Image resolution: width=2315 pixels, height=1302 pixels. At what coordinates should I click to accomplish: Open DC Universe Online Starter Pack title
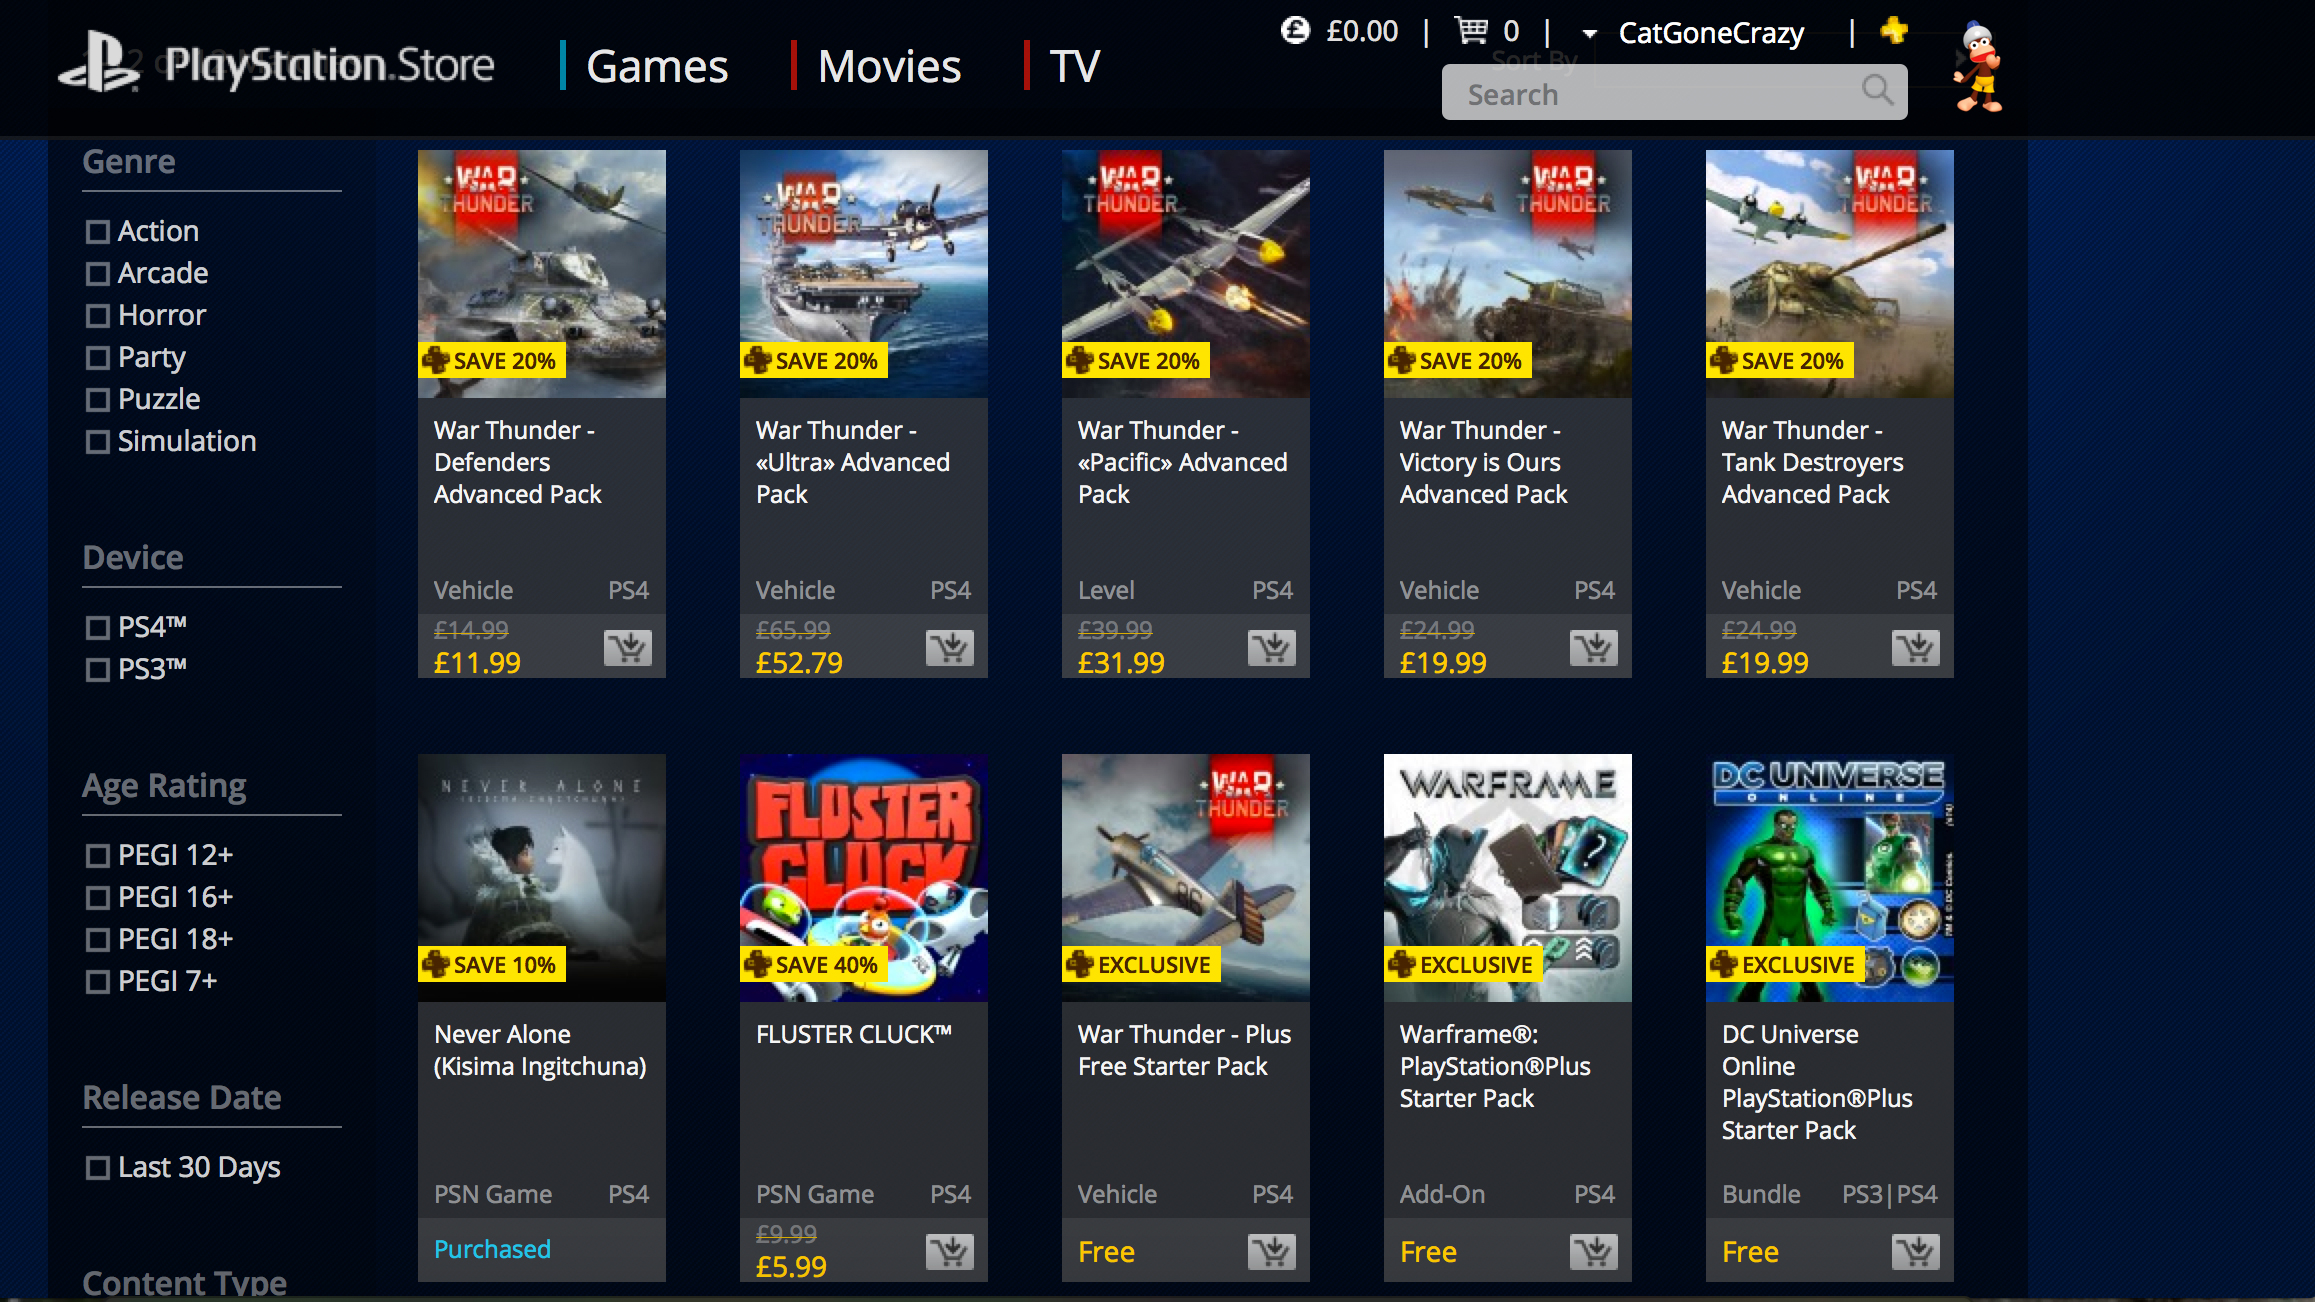tap(1817, 1082)
